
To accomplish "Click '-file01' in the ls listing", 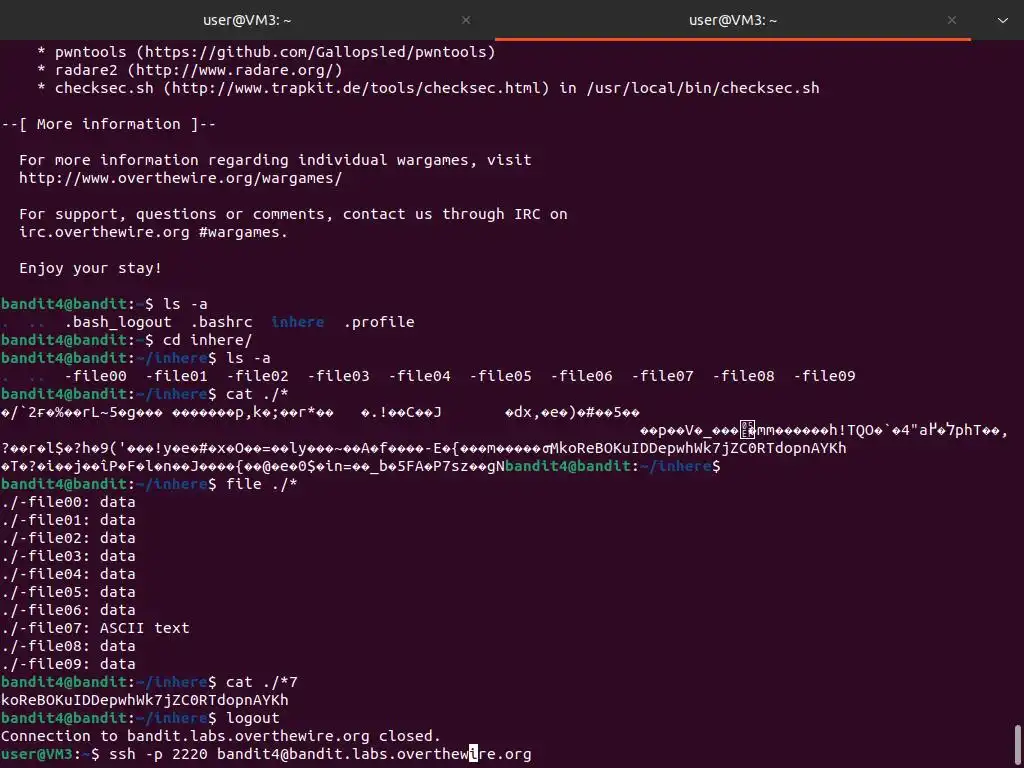I will click(x=176, y=376).
